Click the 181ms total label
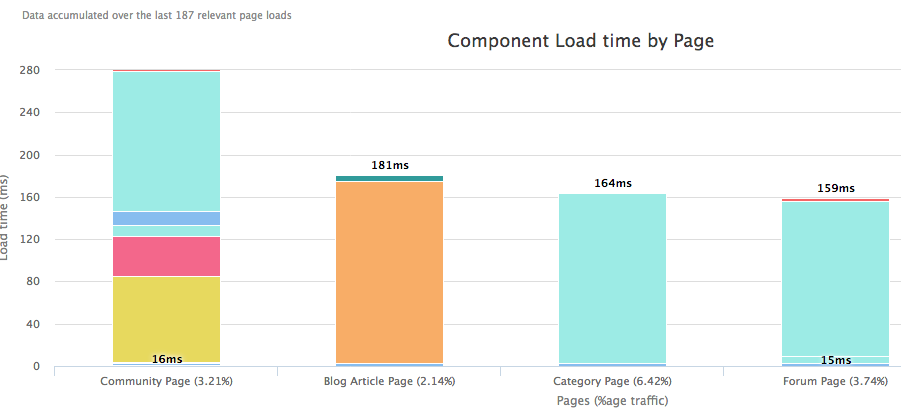Image resolution: width=901 pixels, height=417 pixels. click(x=389, y=166)
